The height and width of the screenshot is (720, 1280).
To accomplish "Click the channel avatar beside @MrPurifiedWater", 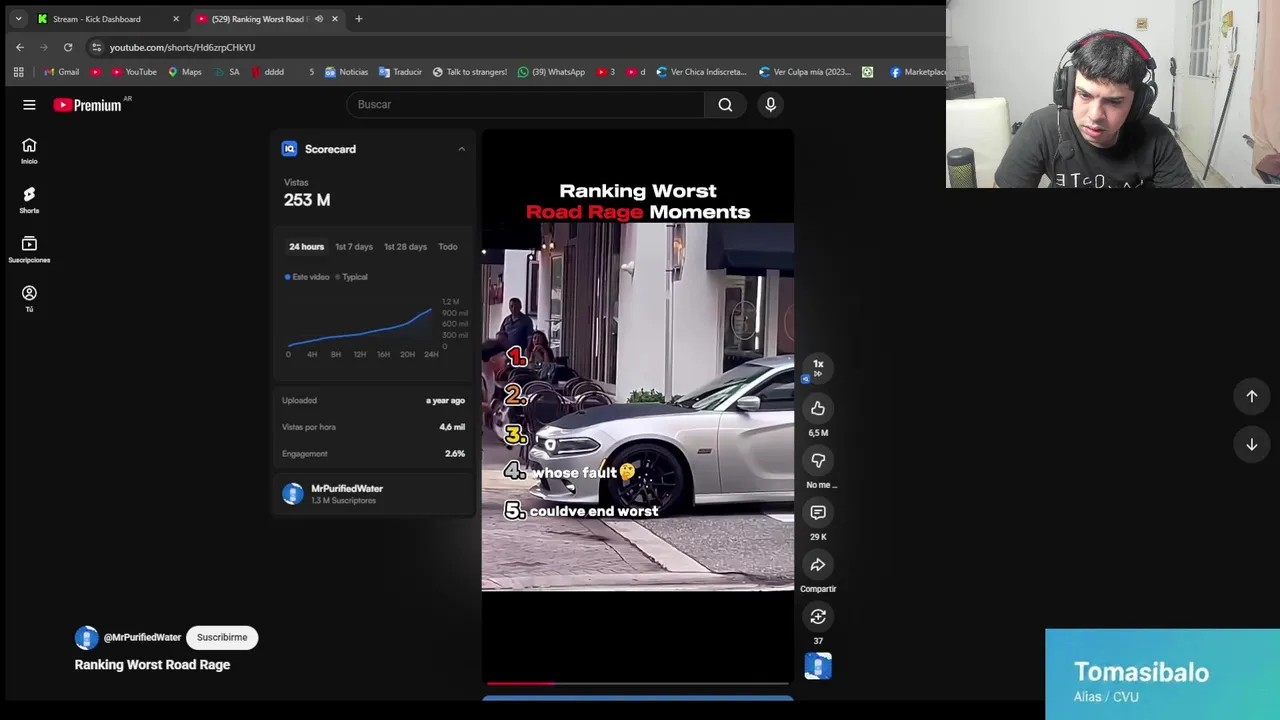I will tap(86, 637).
